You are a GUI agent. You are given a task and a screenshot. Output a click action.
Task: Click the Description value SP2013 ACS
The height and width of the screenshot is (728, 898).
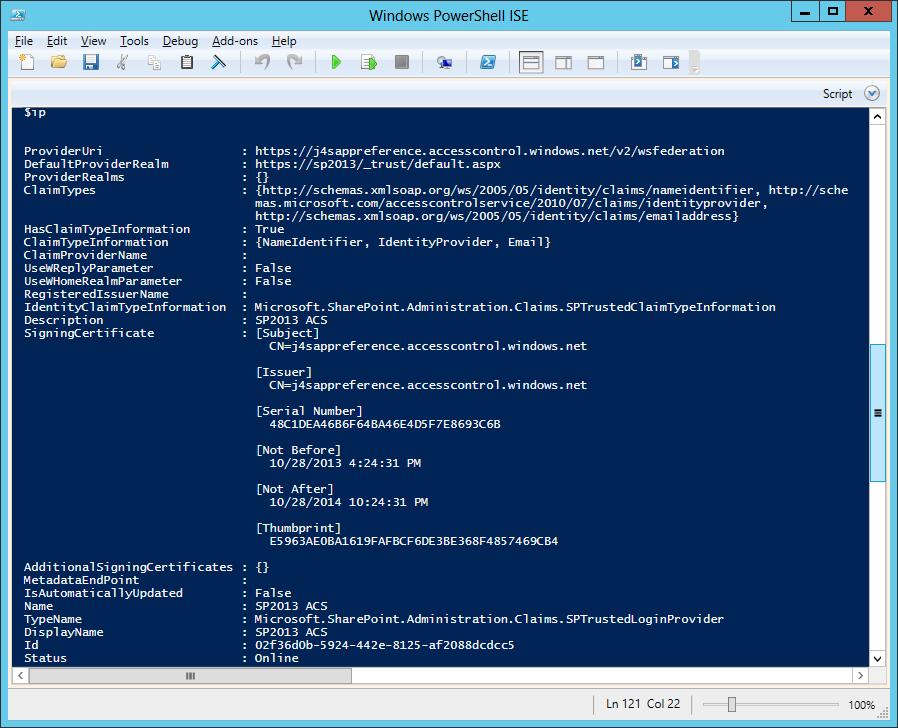pos(291,320)
